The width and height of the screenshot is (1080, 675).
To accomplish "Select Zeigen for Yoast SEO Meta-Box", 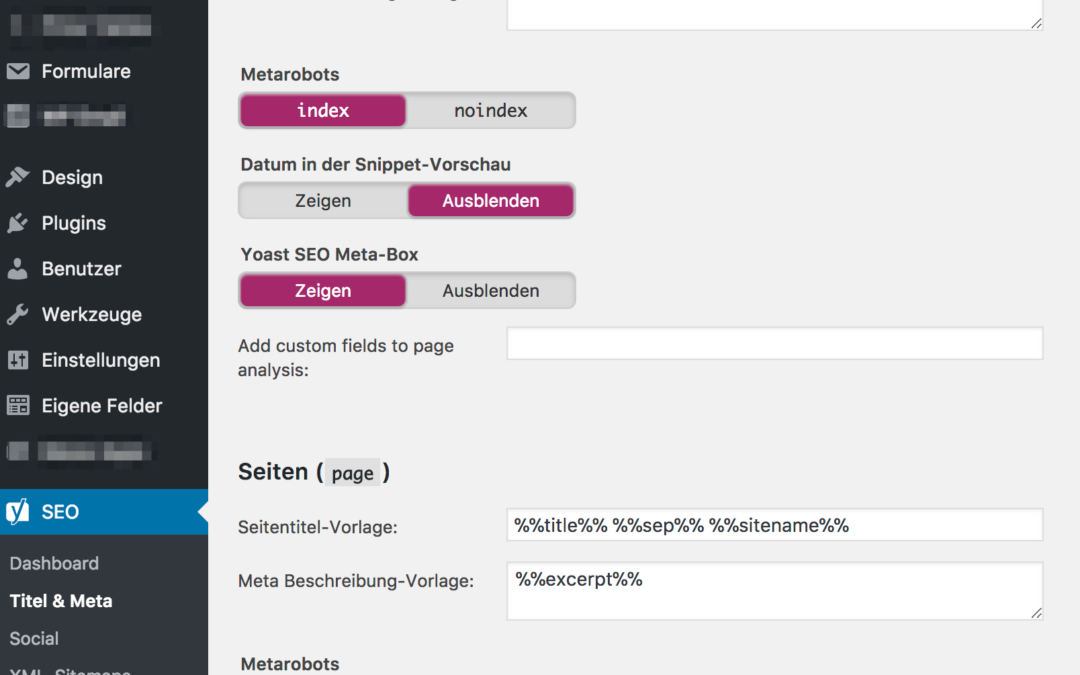I will 323,291.
